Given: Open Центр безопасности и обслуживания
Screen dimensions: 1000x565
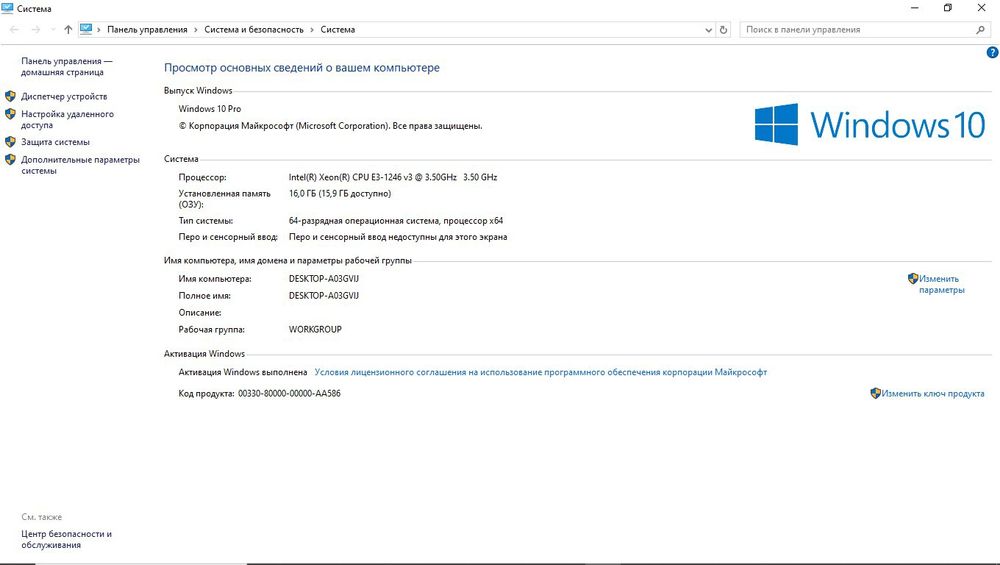Looking at the screenshot, I should pos(66,539).
